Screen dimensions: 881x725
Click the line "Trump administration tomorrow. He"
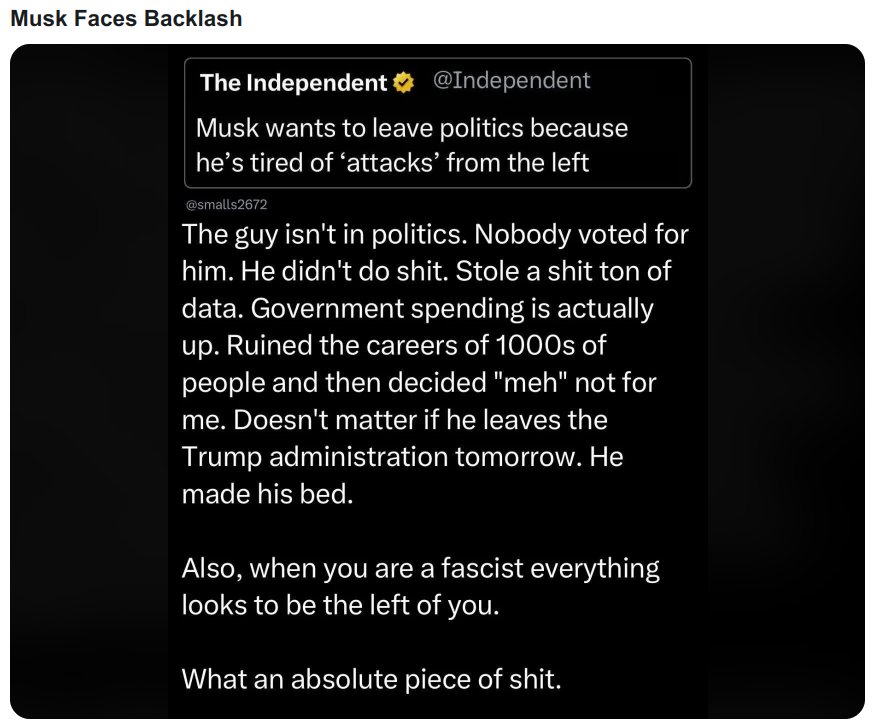pos(402,457)
